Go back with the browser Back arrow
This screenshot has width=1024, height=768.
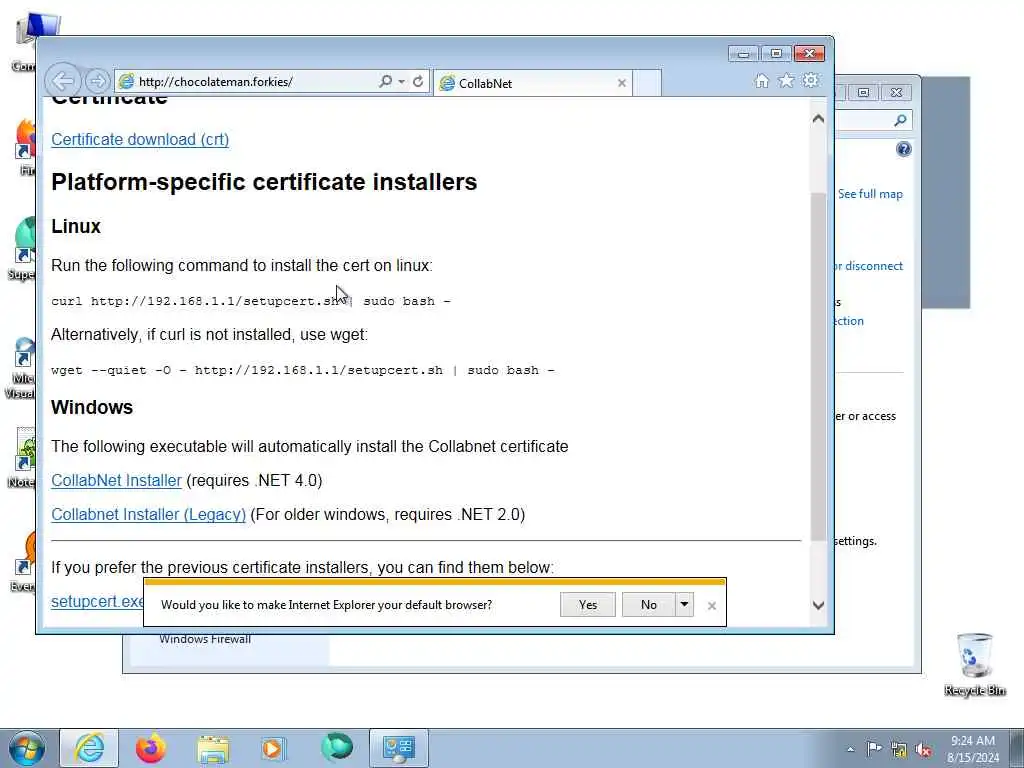coord(63,82)
